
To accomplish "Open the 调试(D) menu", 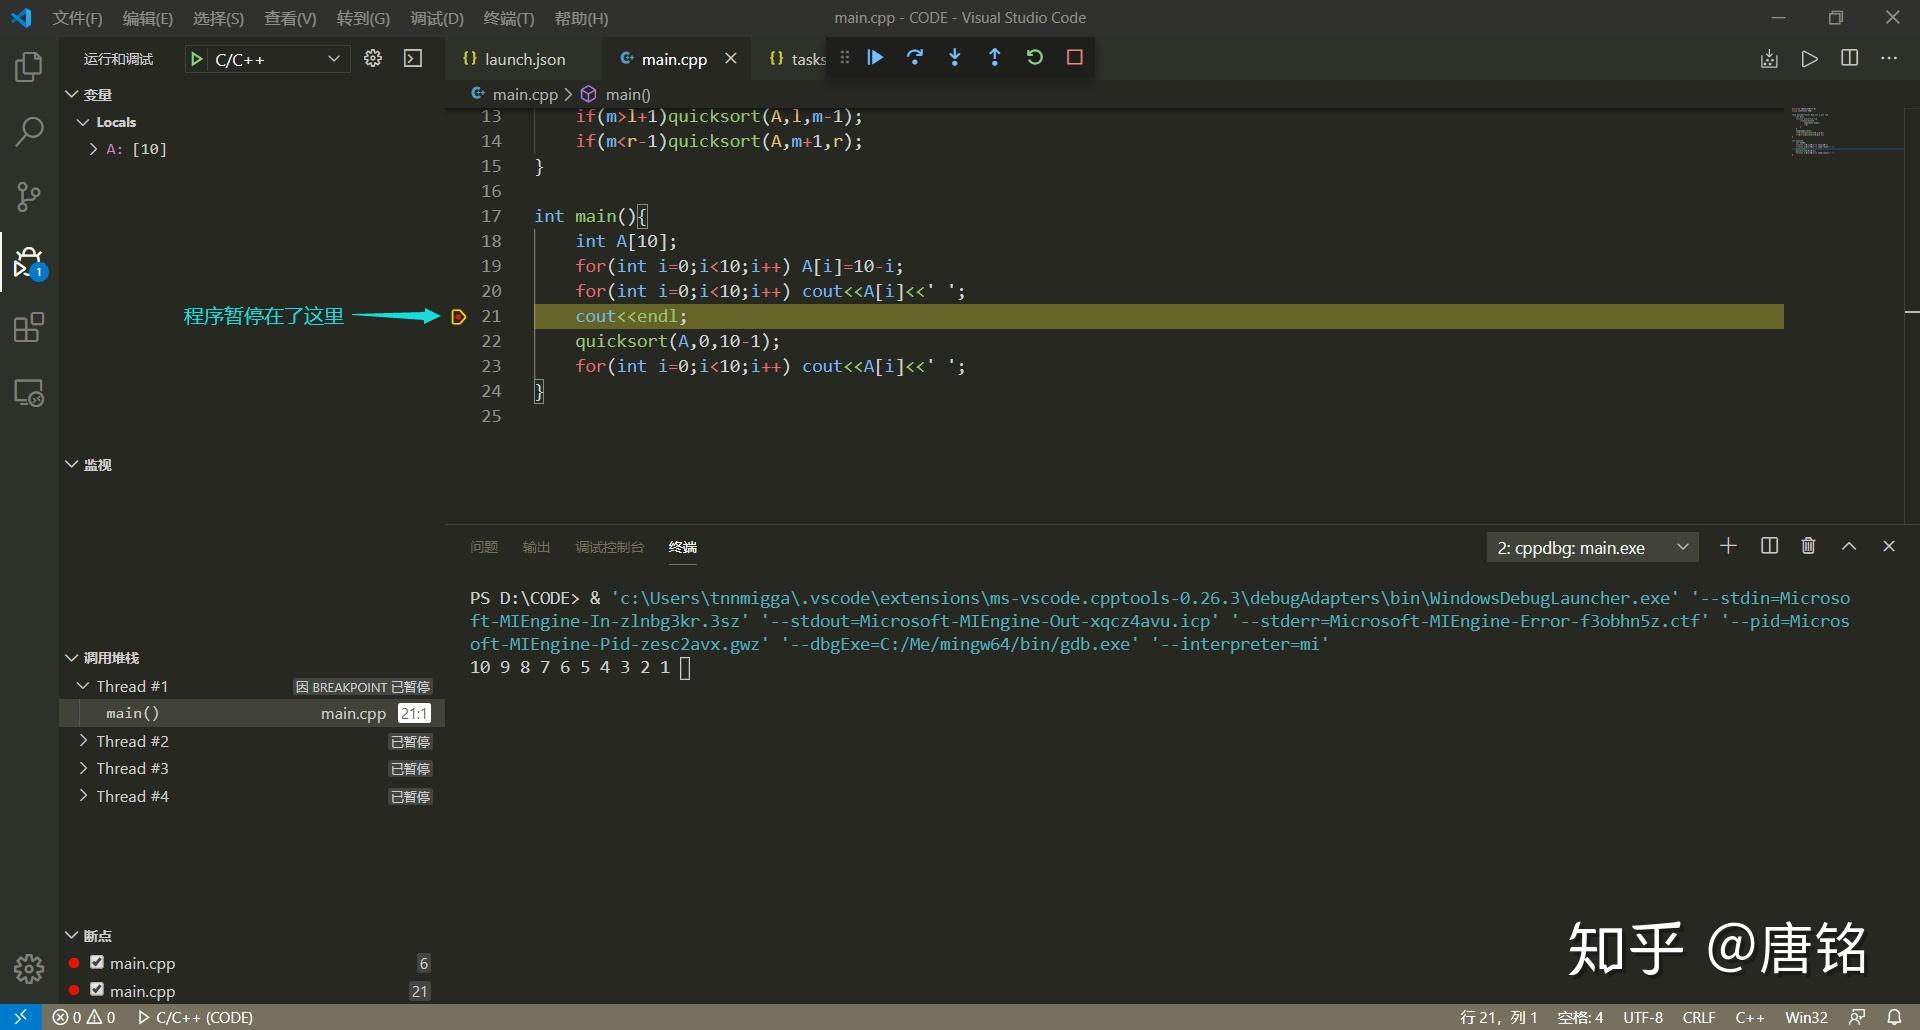I will pyautogui.click(x=437, y=18).
